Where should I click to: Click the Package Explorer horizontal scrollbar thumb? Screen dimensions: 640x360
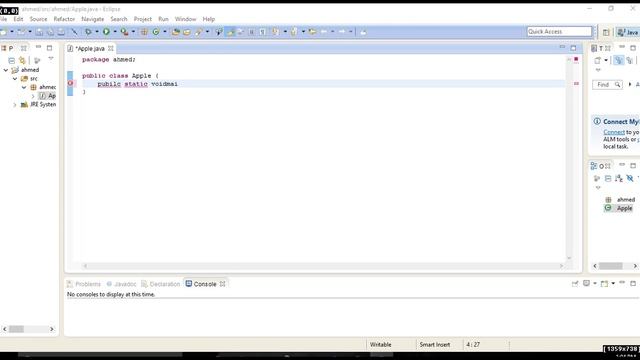[16, 329]
